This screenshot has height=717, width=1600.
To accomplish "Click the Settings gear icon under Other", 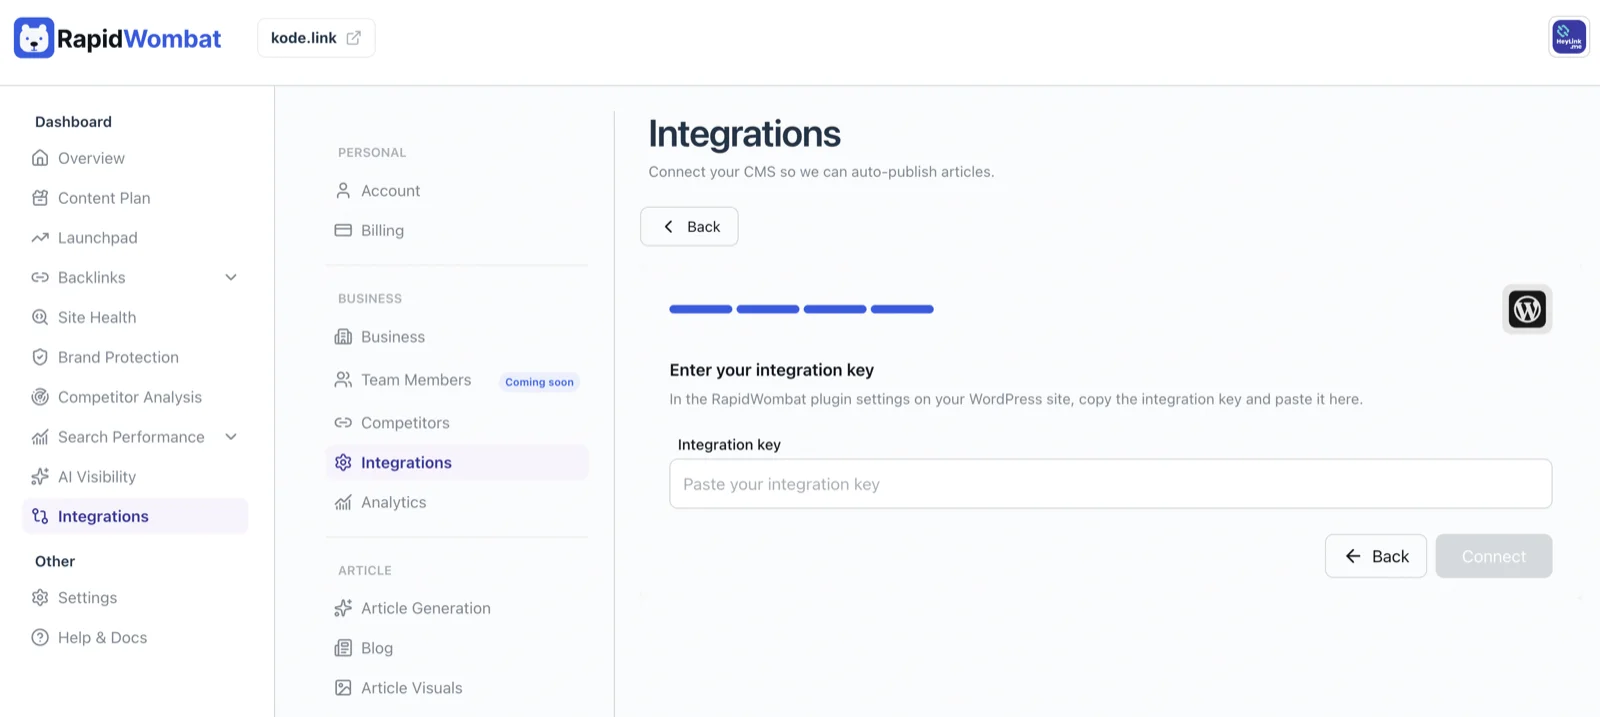I will pyautogui.click(x=40, y=598).
